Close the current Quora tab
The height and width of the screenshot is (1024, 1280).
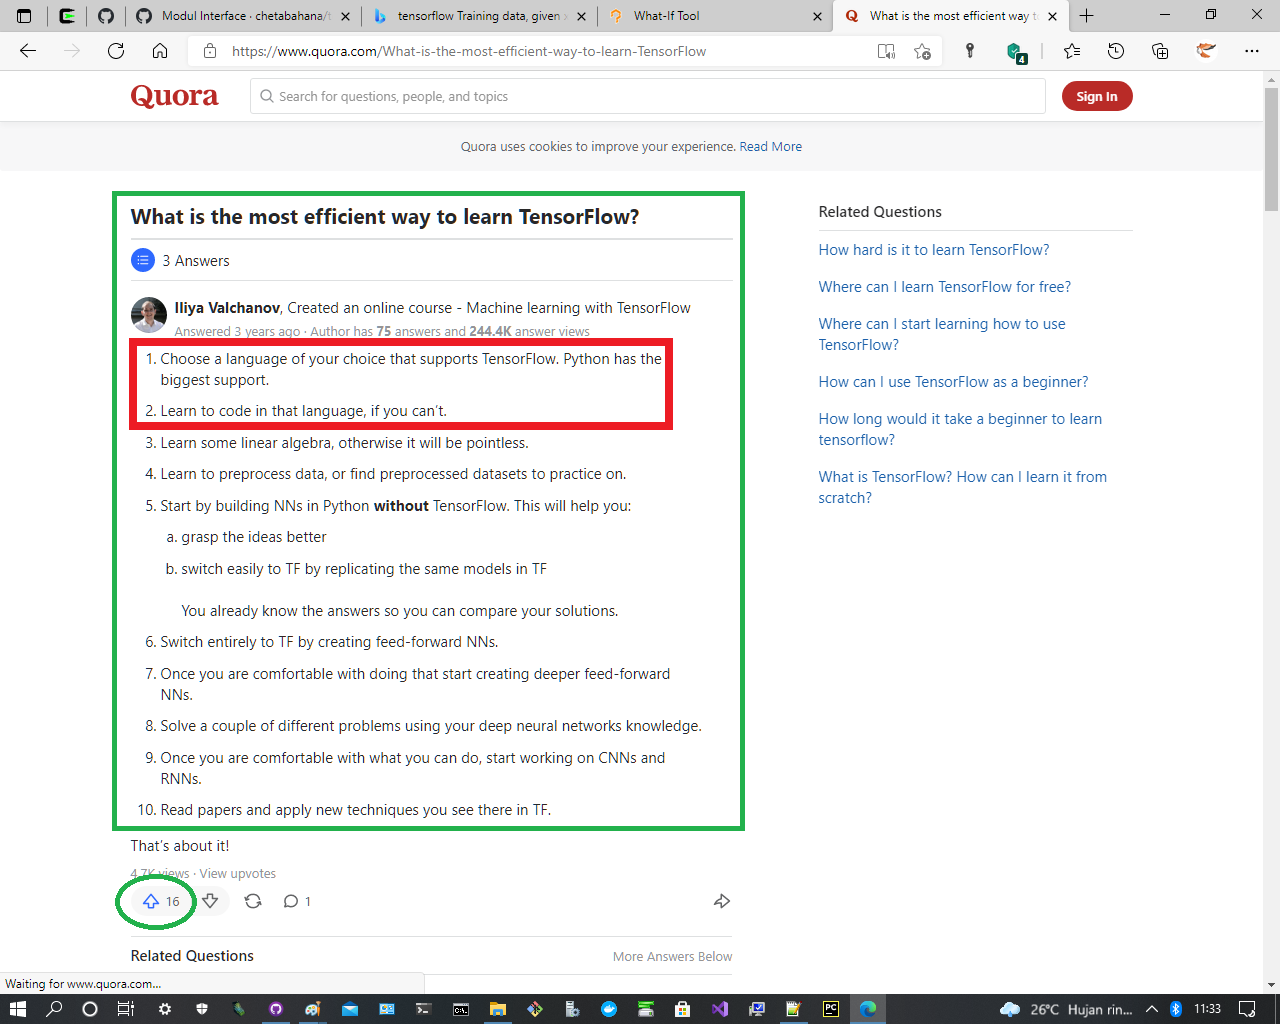(1052, 16)
